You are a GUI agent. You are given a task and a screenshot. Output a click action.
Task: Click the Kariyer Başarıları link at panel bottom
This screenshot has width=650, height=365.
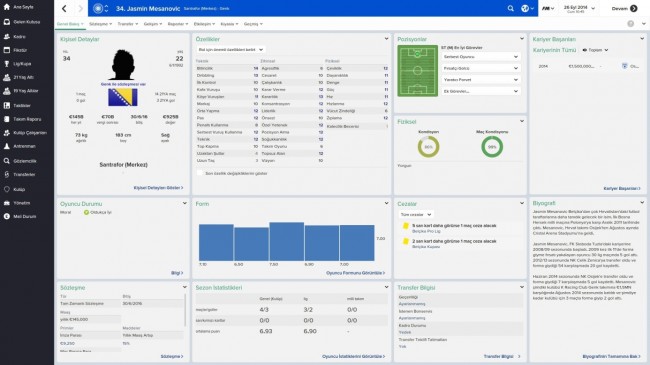click(x=622, y=188)
